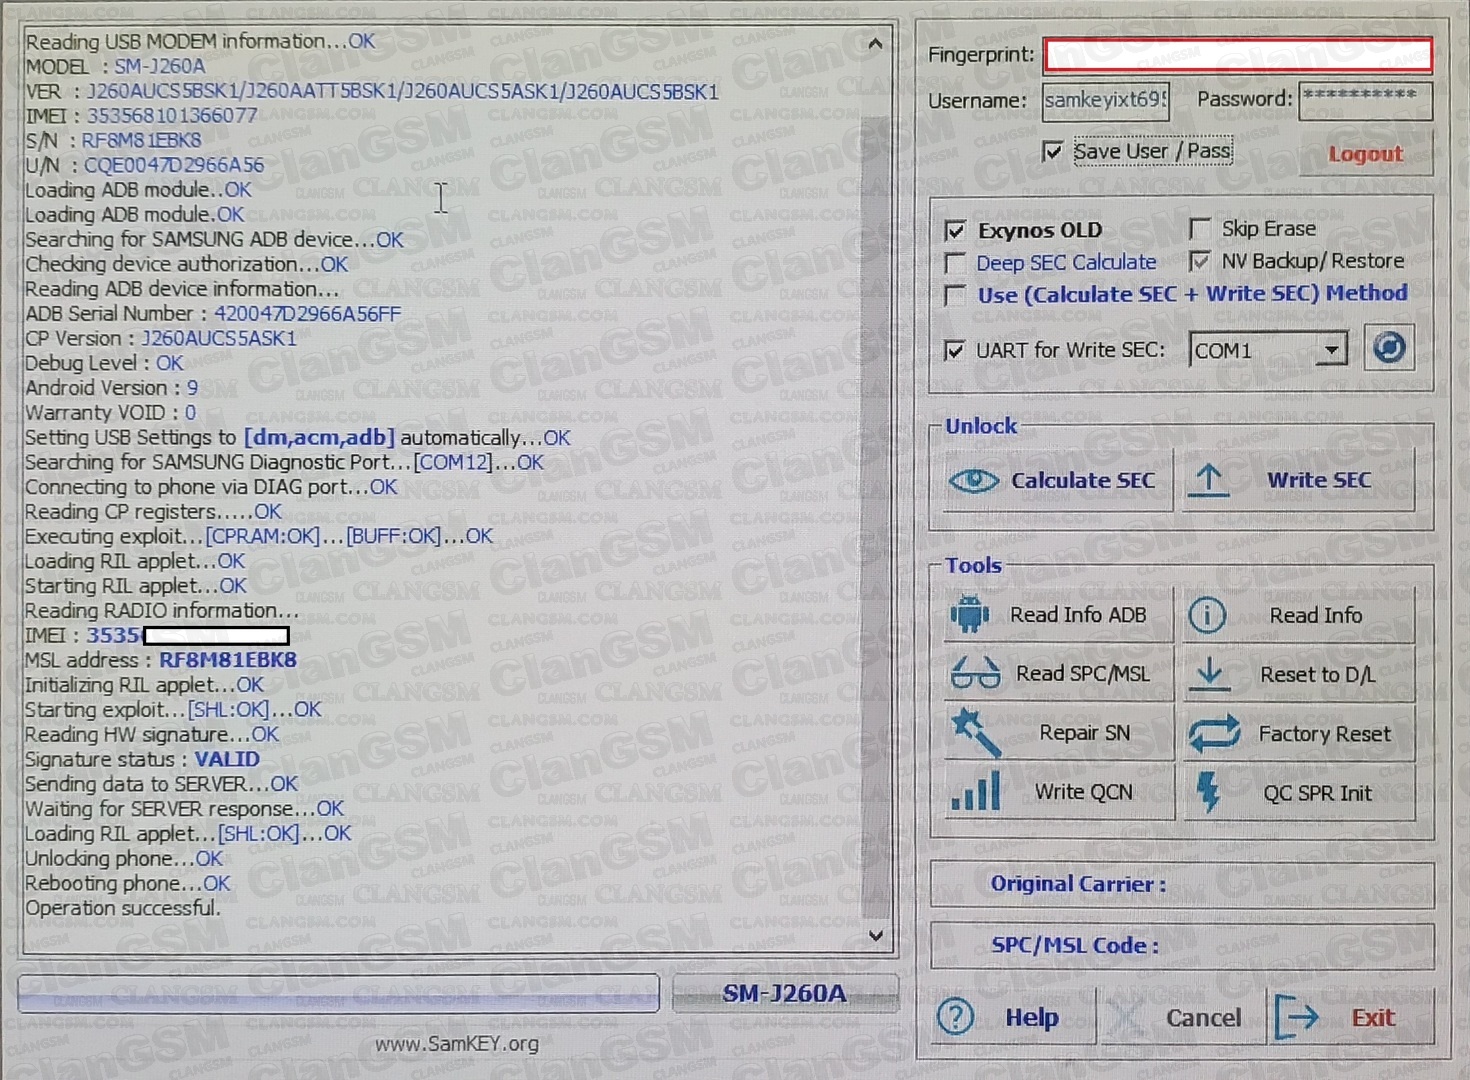The image size is (1470, 1080).
Task: Click the Password input field
Action: [1365, 100]
